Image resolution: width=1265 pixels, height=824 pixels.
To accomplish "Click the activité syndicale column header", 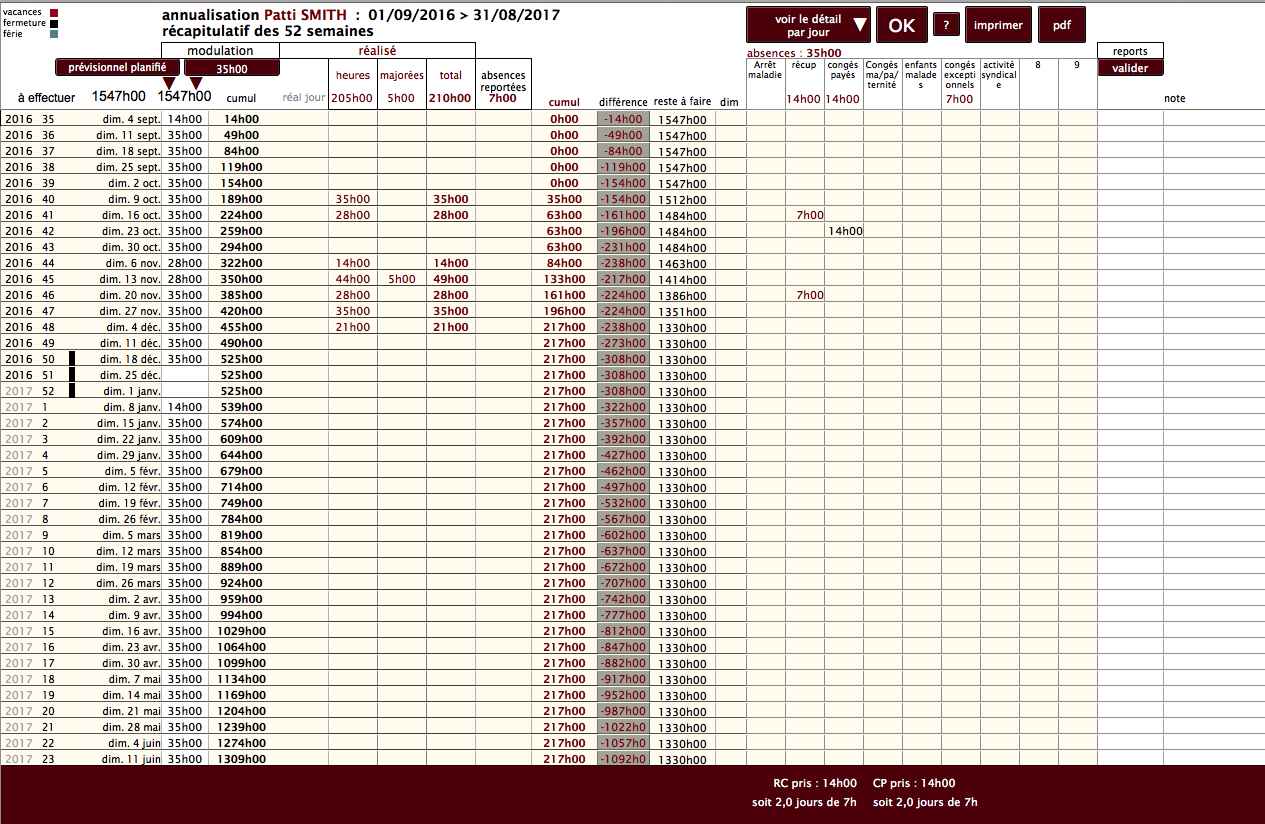I will (x=999, y=75).
